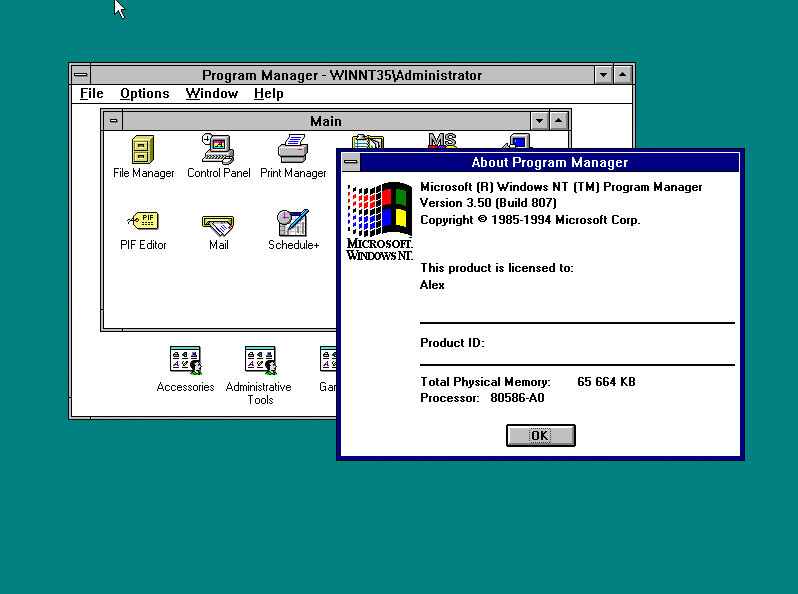Minimize the Program Manager window with its down arrow

[604, 75]
